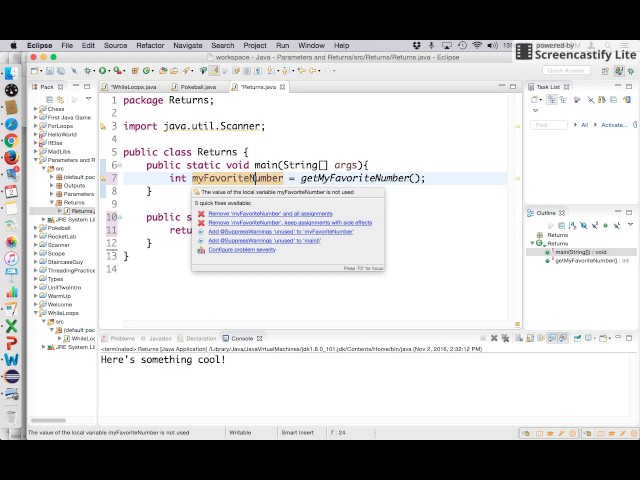Toggle Hide Fields in Outline toolbar

tap(584, 225)
